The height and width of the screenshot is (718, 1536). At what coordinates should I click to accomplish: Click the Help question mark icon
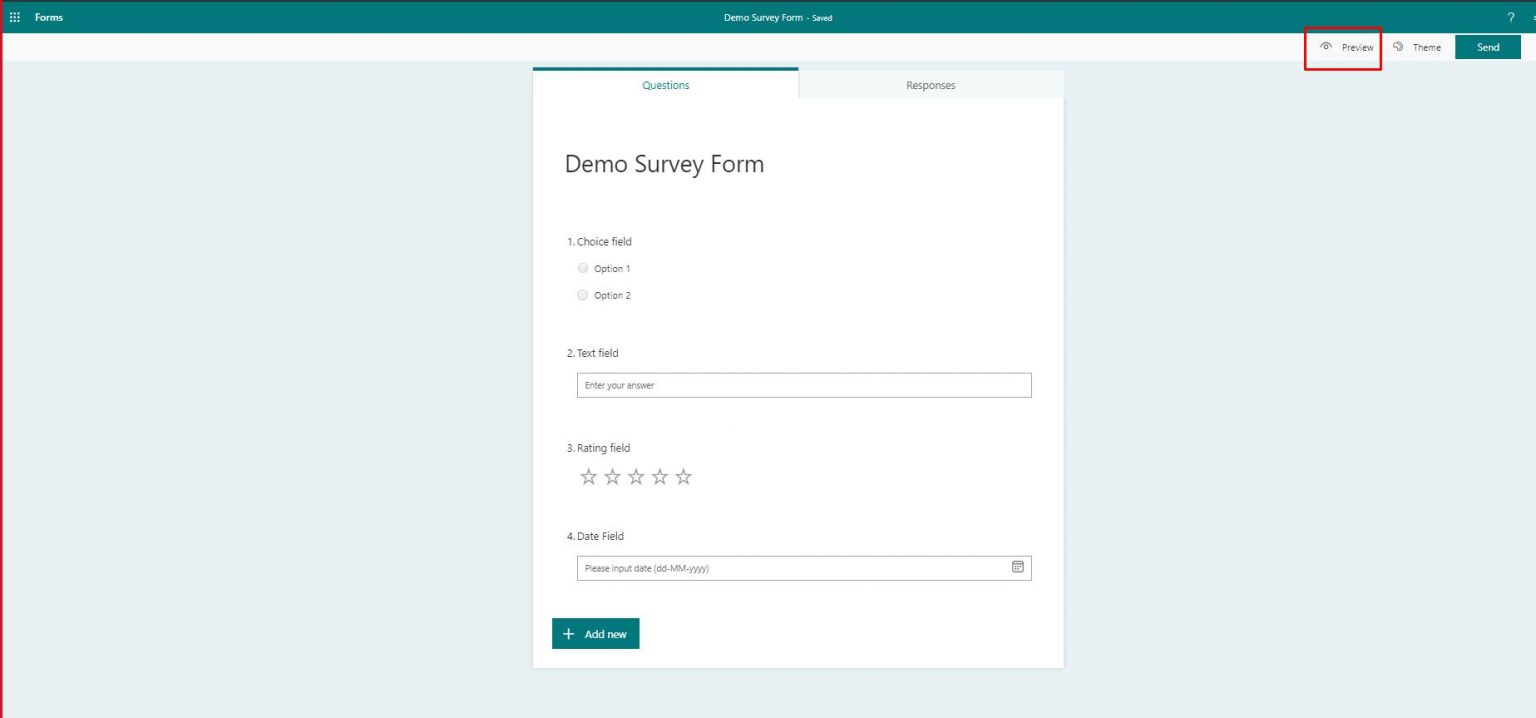[1509, 17]
